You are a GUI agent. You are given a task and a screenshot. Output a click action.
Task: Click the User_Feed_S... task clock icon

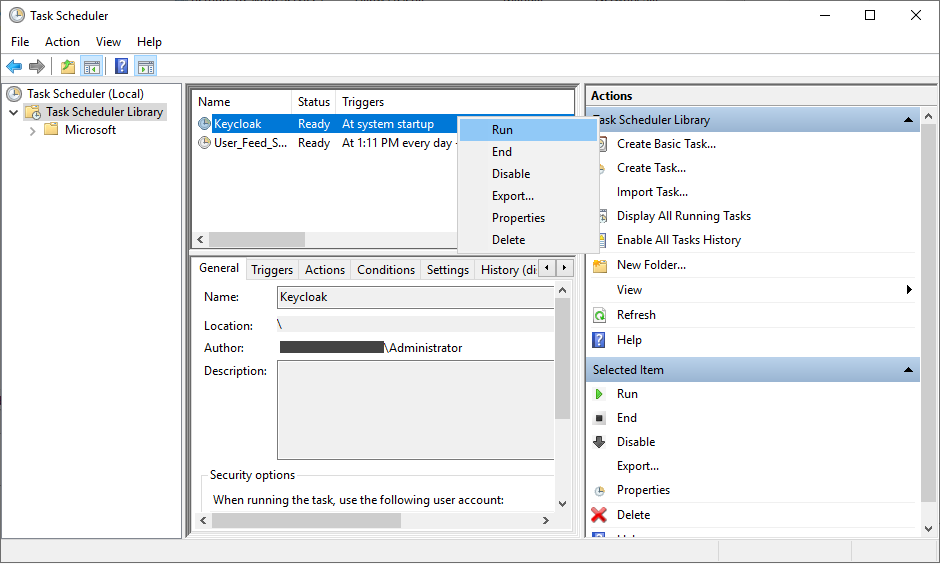[204, 143]
